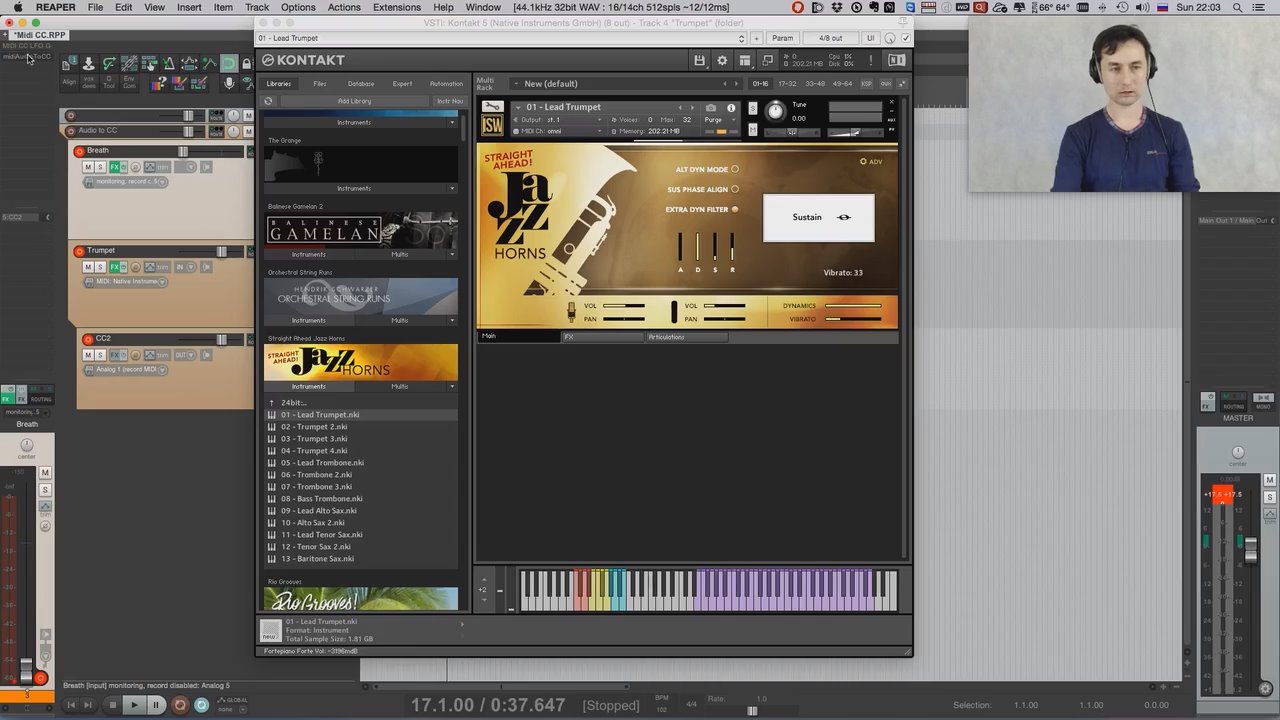
Task: Disable EXTRA DYN FILTER option
Action: [x=735, y=210]
